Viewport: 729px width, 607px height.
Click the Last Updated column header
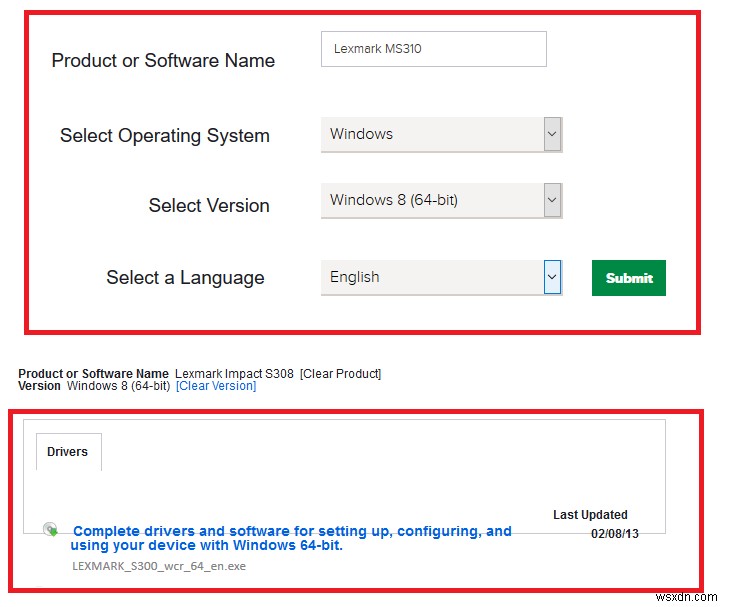pyautogui.click(x=590, y=515)
